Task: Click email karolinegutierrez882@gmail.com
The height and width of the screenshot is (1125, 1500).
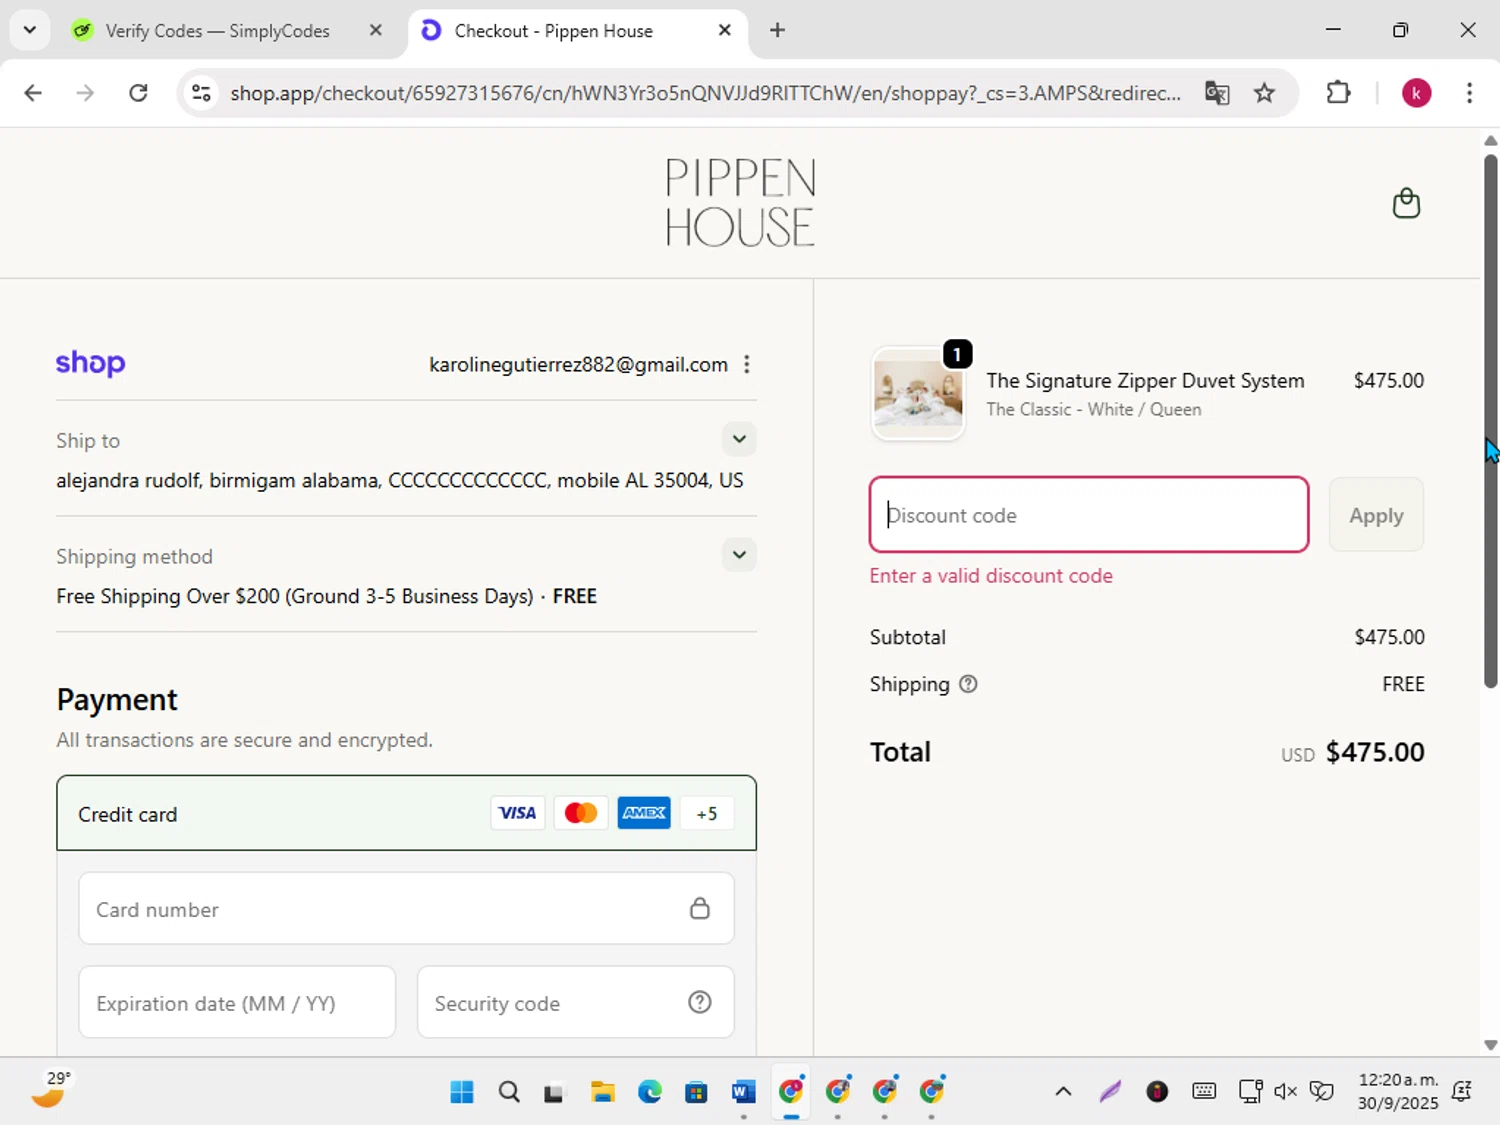Action: point(578,365)
